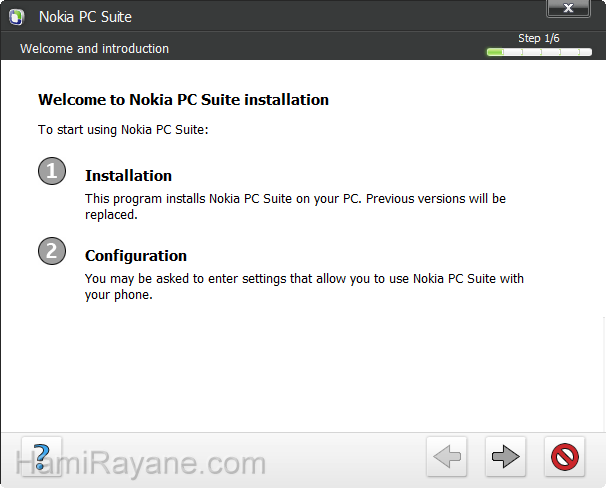Click the number 1 circle icon
This screenshot has width=606, height=488.
click(52, 171)
